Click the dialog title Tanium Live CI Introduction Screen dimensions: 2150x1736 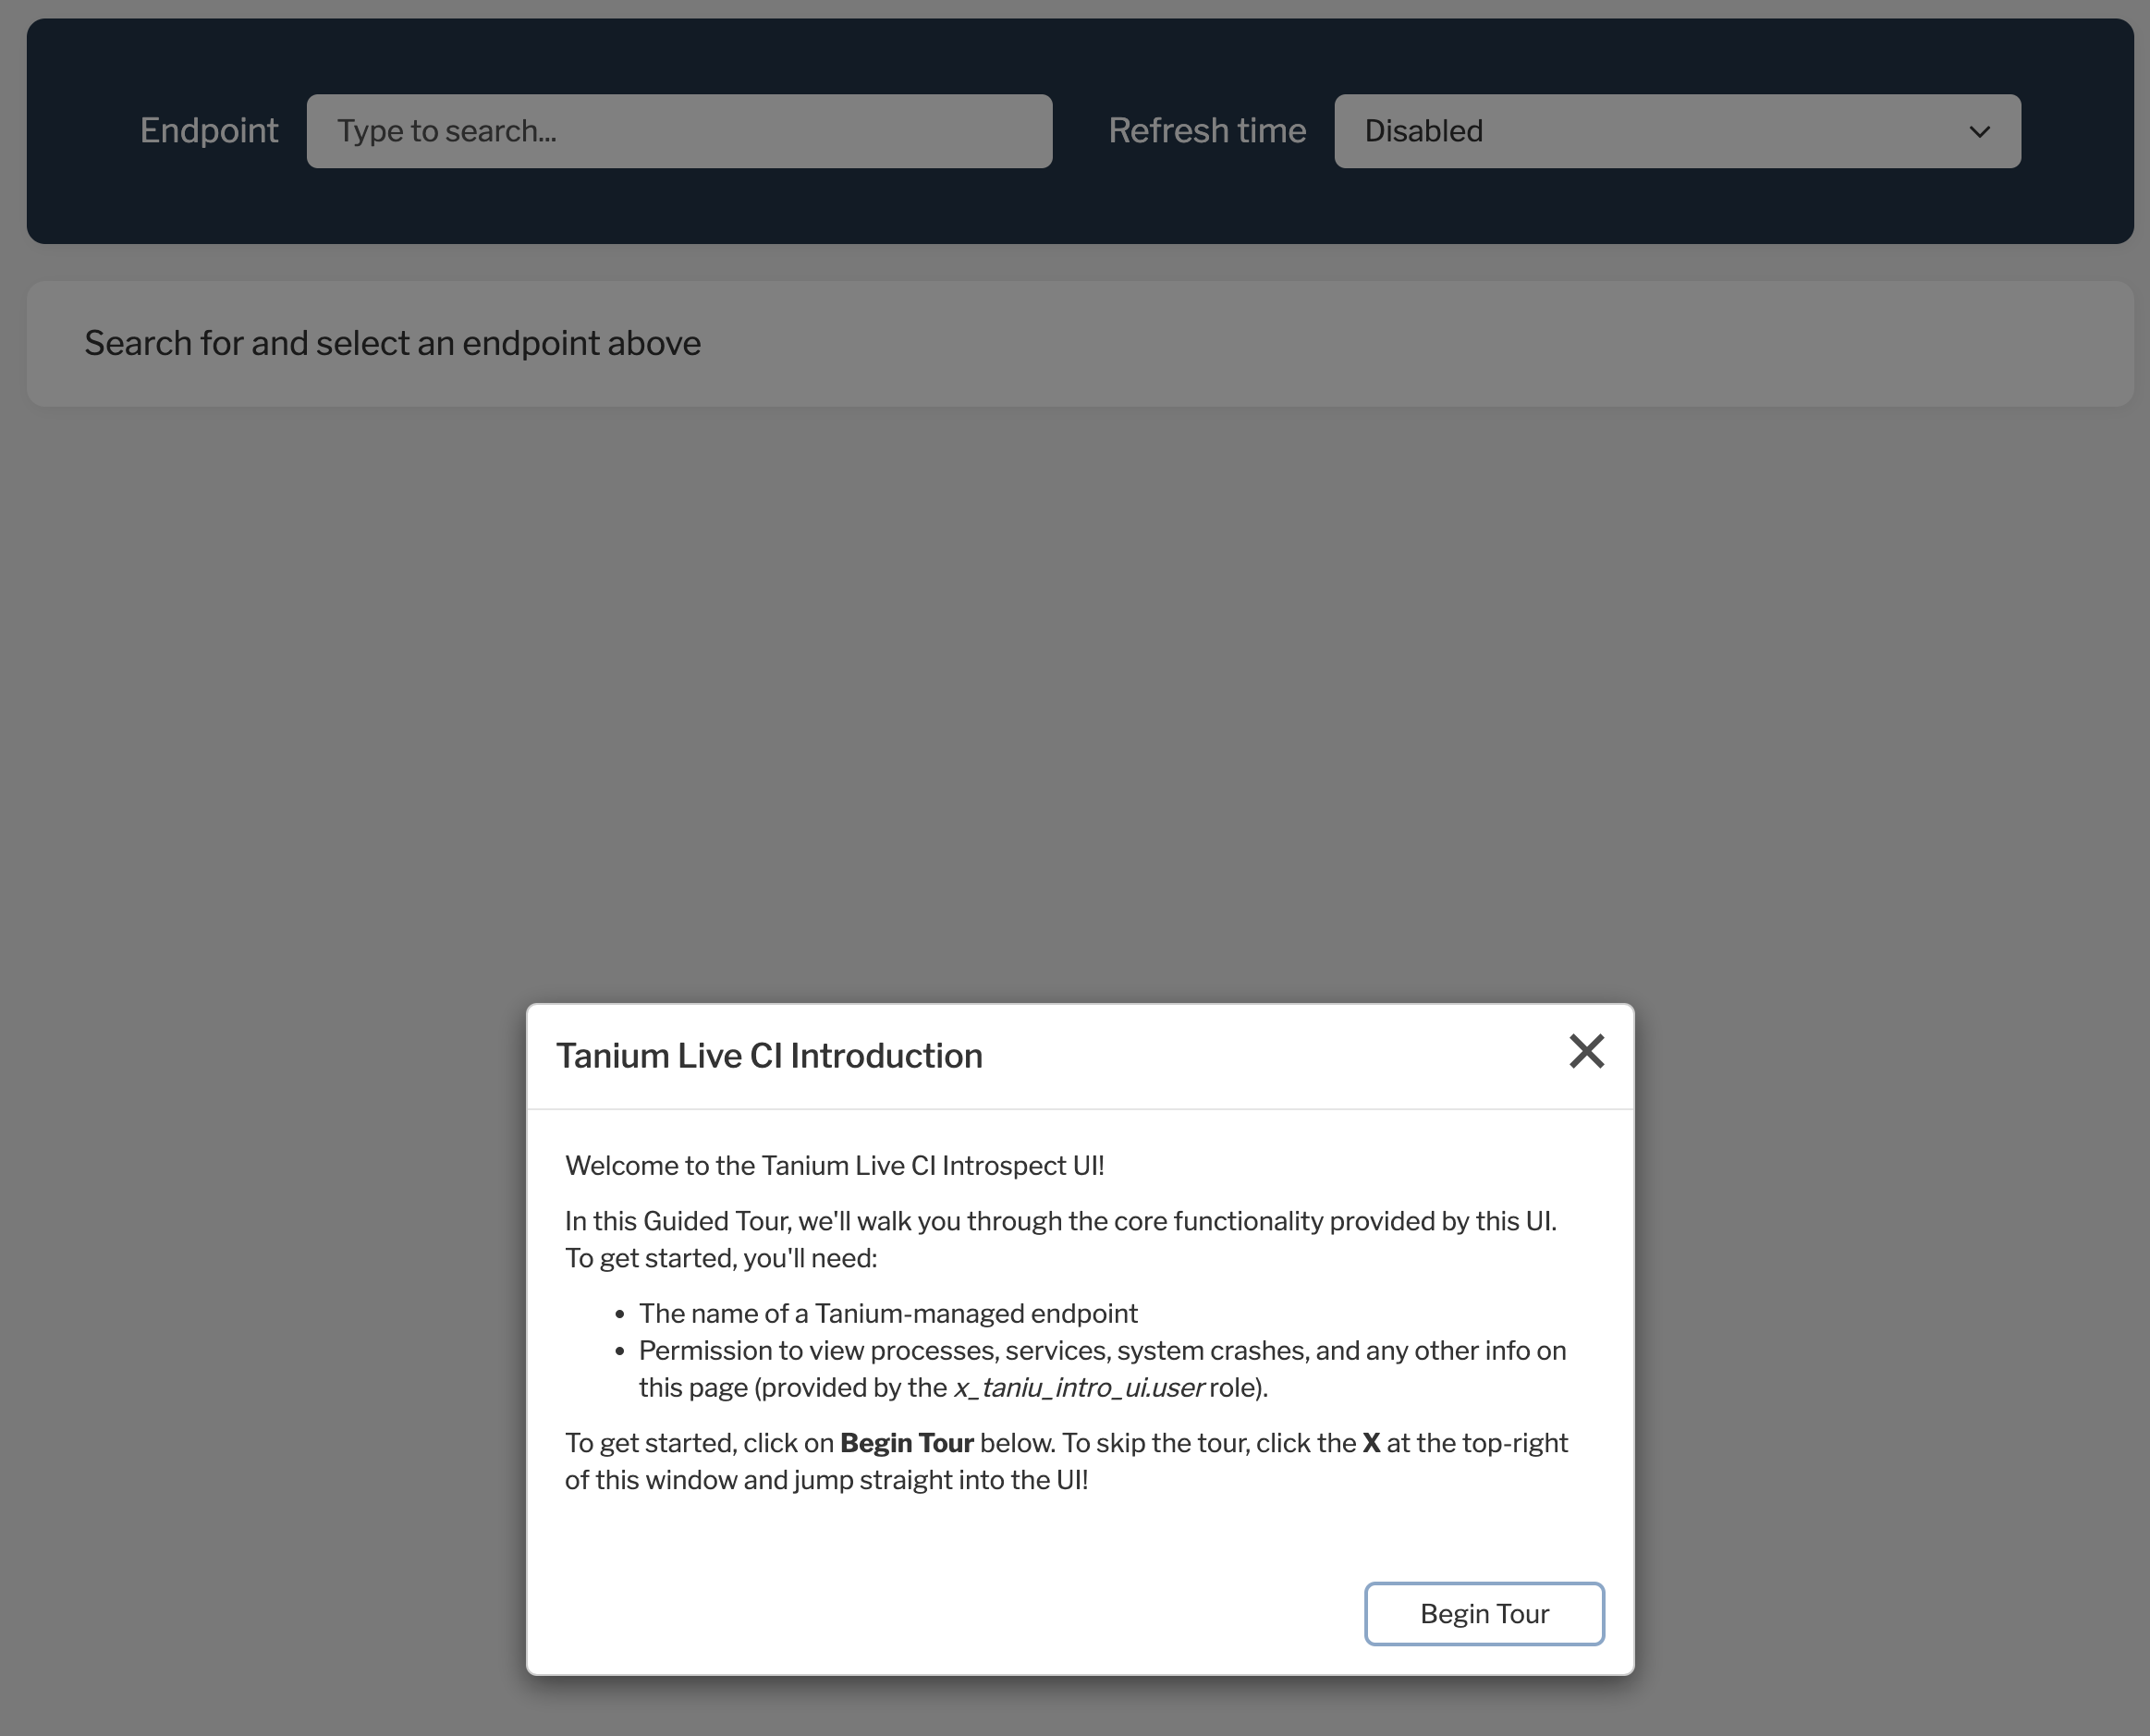(769, 1056)
